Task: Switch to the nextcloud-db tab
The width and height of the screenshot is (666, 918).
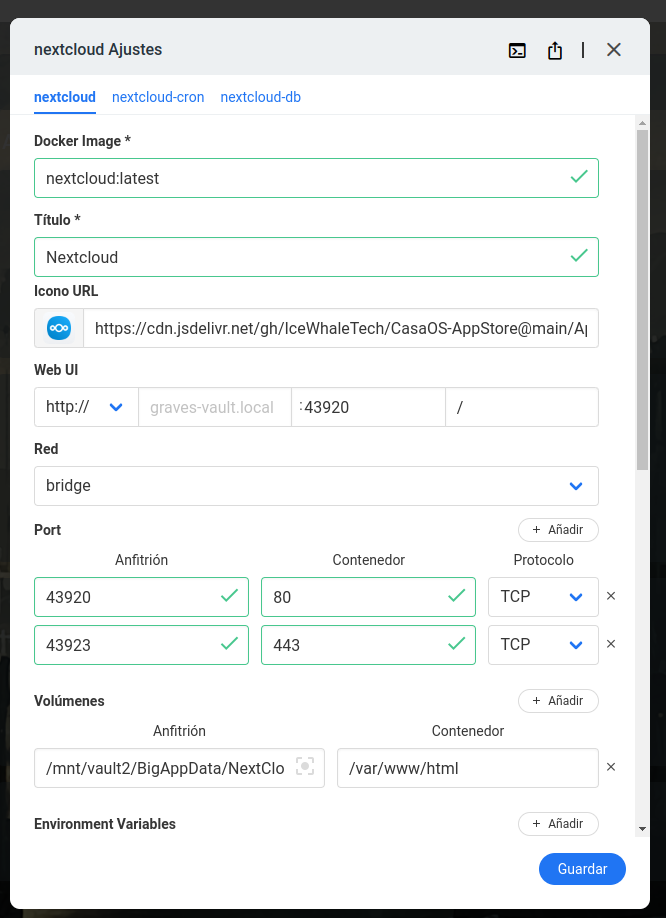Action: coord(260,97)
